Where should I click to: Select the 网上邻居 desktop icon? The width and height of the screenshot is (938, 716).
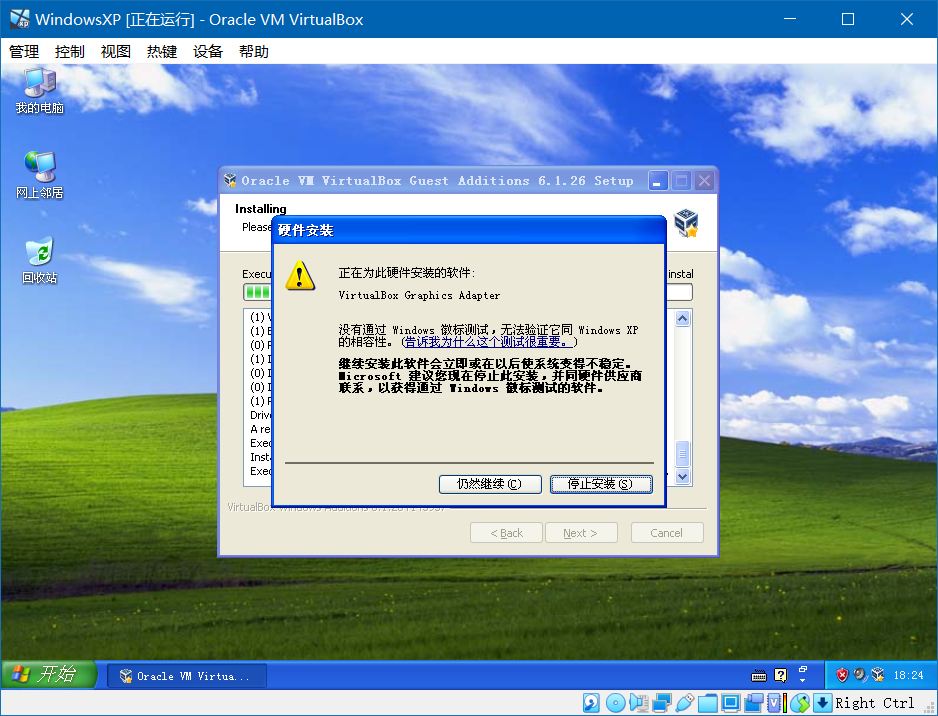point(39,175)
